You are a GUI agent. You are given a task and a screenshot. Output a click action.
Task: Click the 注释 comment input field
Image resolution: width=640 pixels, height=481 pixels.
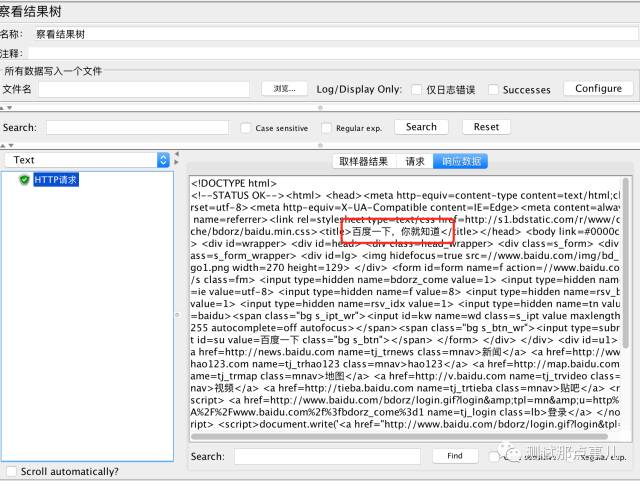click(x=333, y=53)
